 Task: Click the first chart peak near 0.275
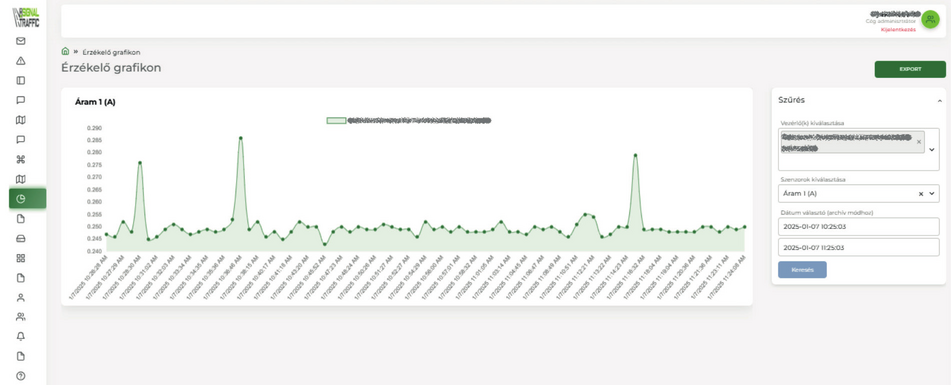140,162
